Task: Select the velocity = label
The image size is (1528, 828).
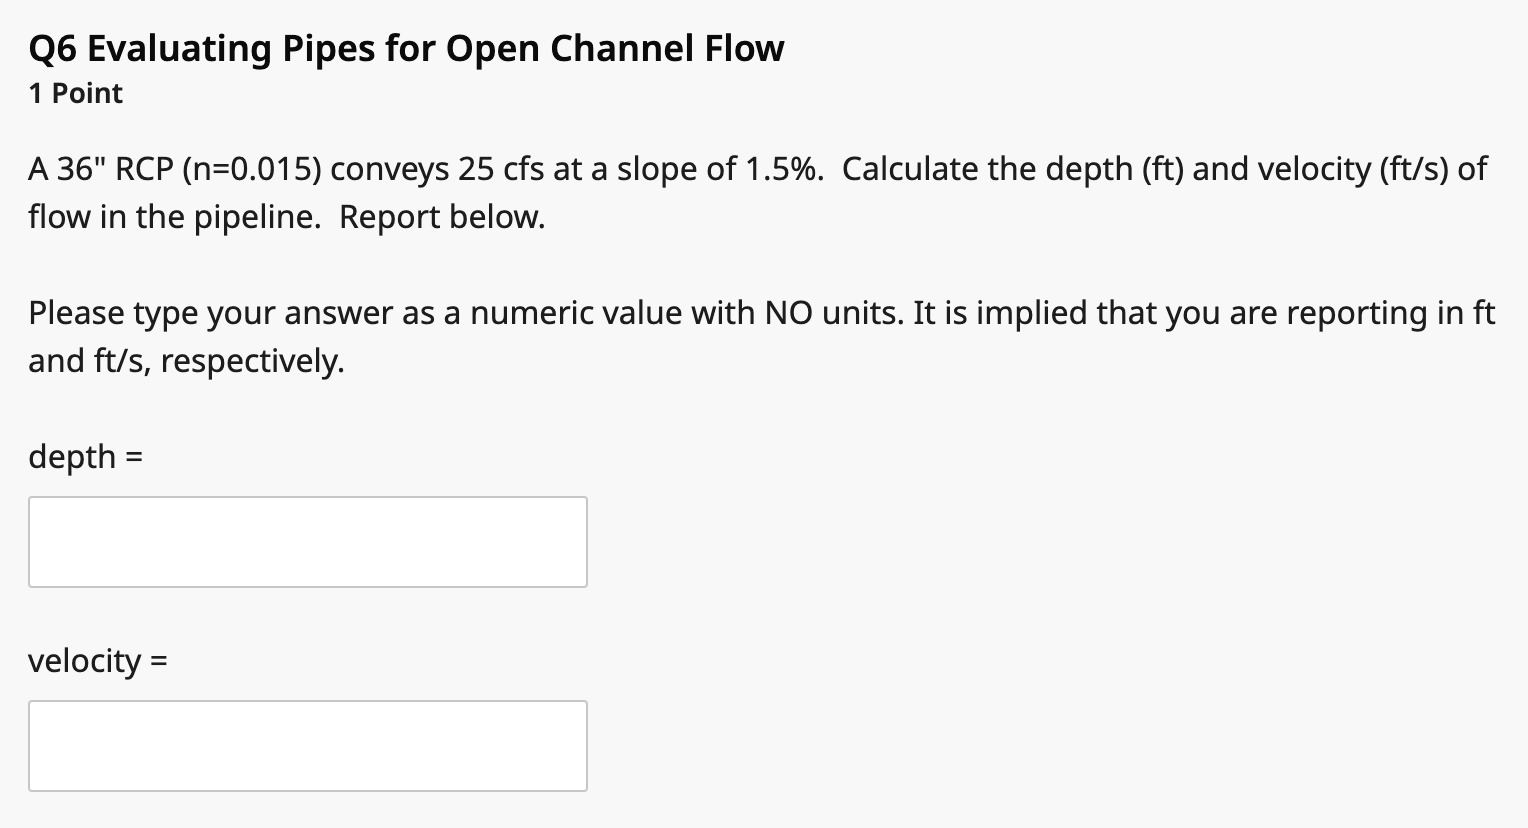Action: pos(97,660)
